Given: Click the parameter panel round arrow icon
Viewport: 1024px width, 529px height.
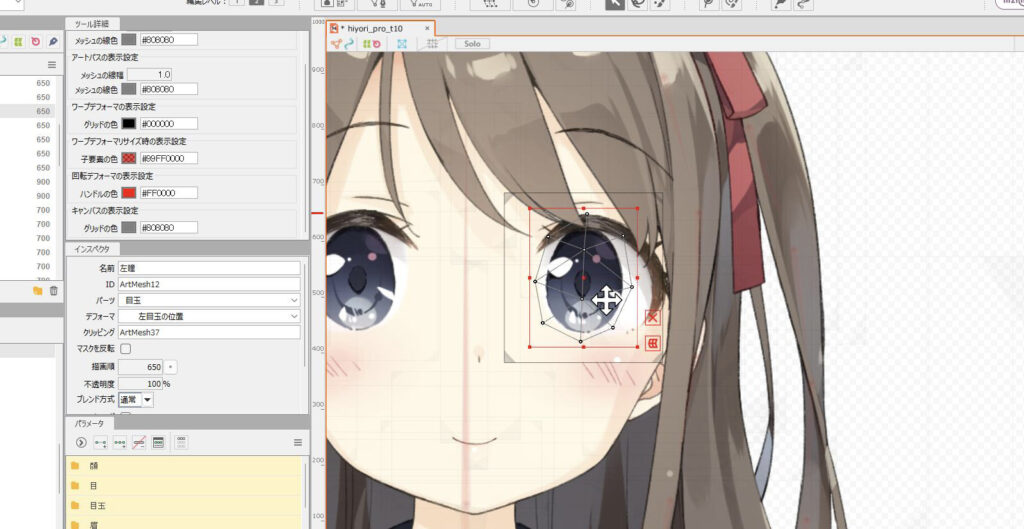Looking at the screenshot, I should click(x=81, y=442).
